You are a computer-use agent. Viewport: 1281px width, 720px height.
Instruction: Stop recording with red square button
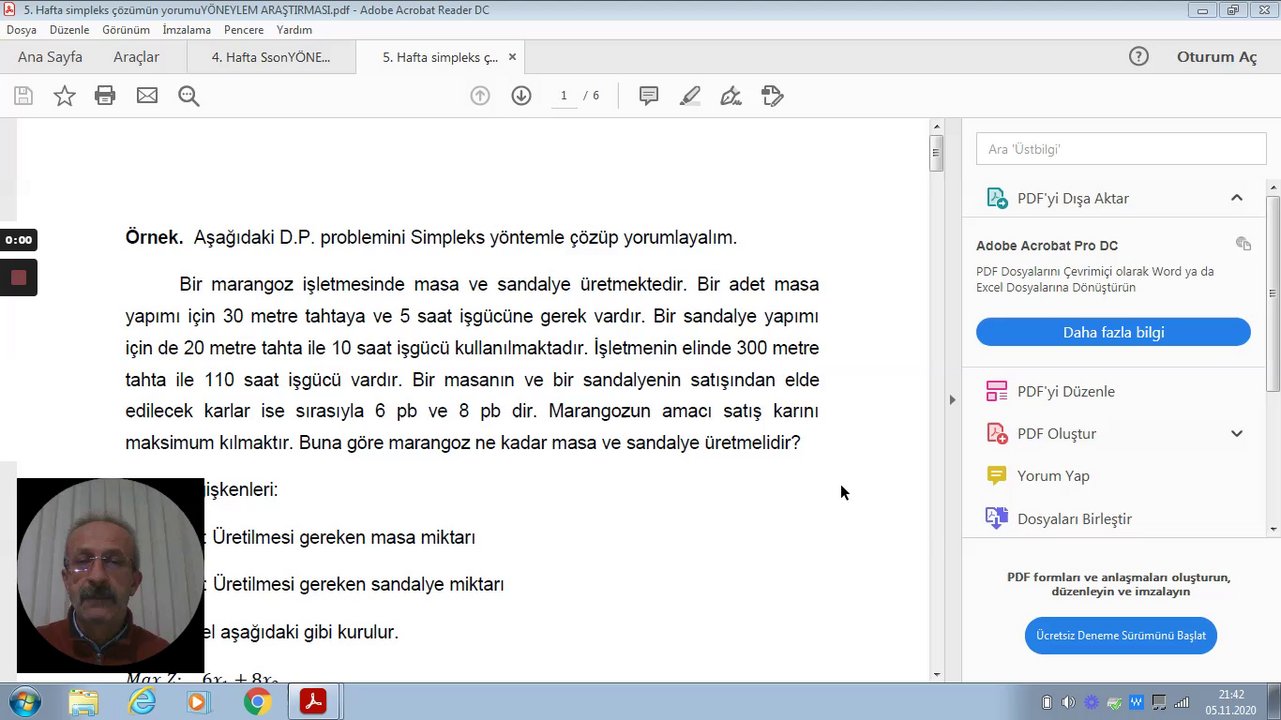click(x=18, y=277)
